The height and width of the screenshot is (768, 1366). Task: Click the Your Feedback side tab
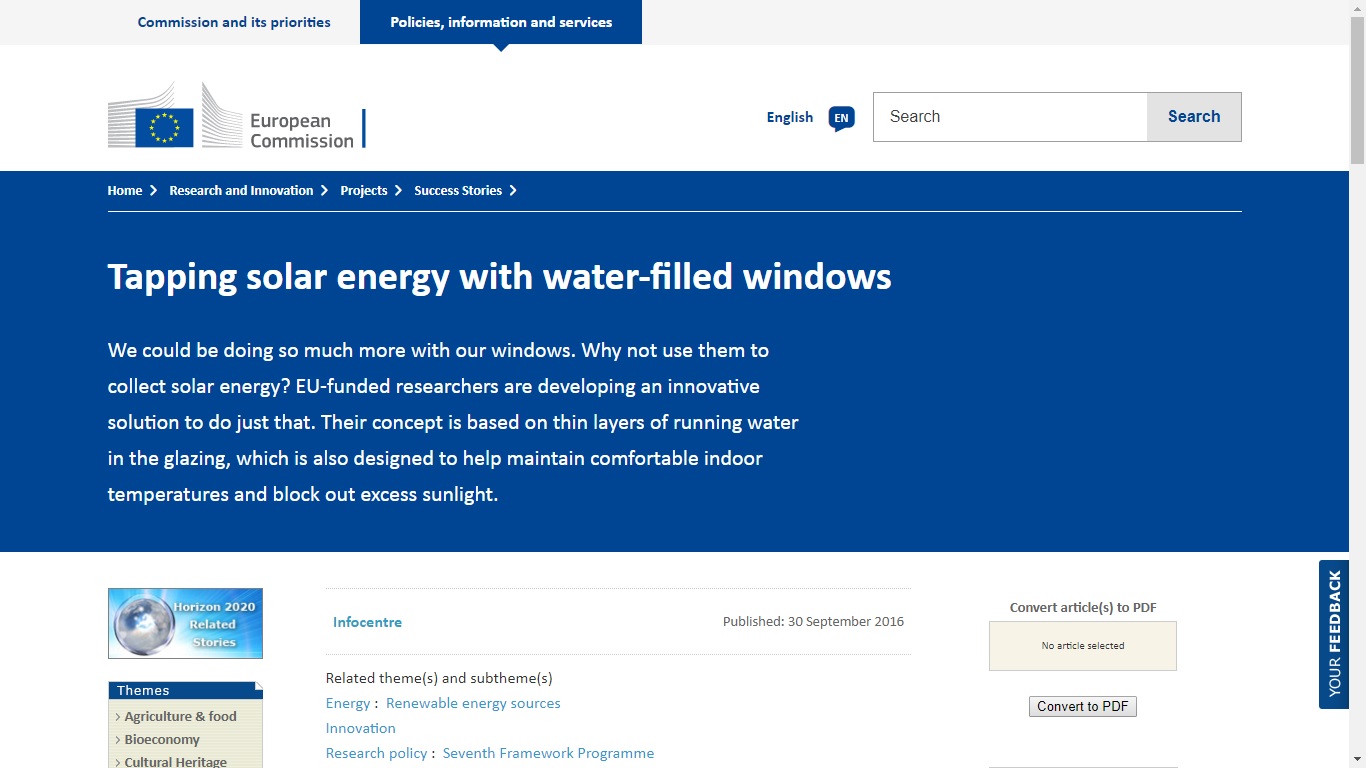click(x=1334, y=634)
